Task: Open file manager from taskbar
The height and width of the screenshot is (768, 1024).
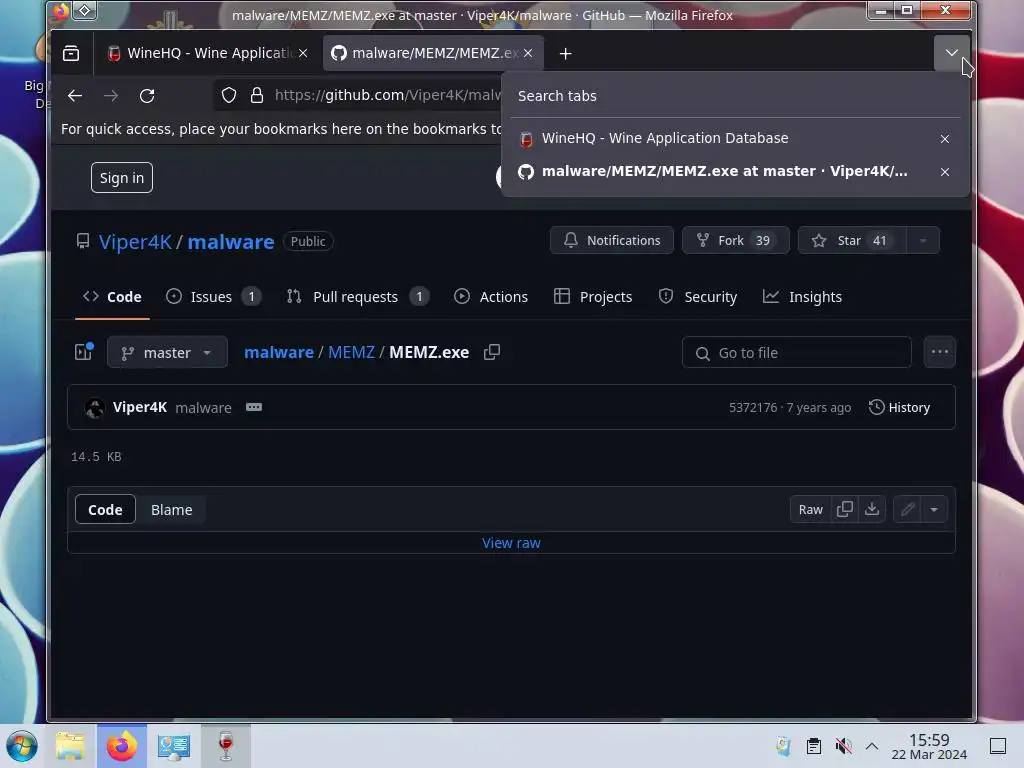Action: 70,746
